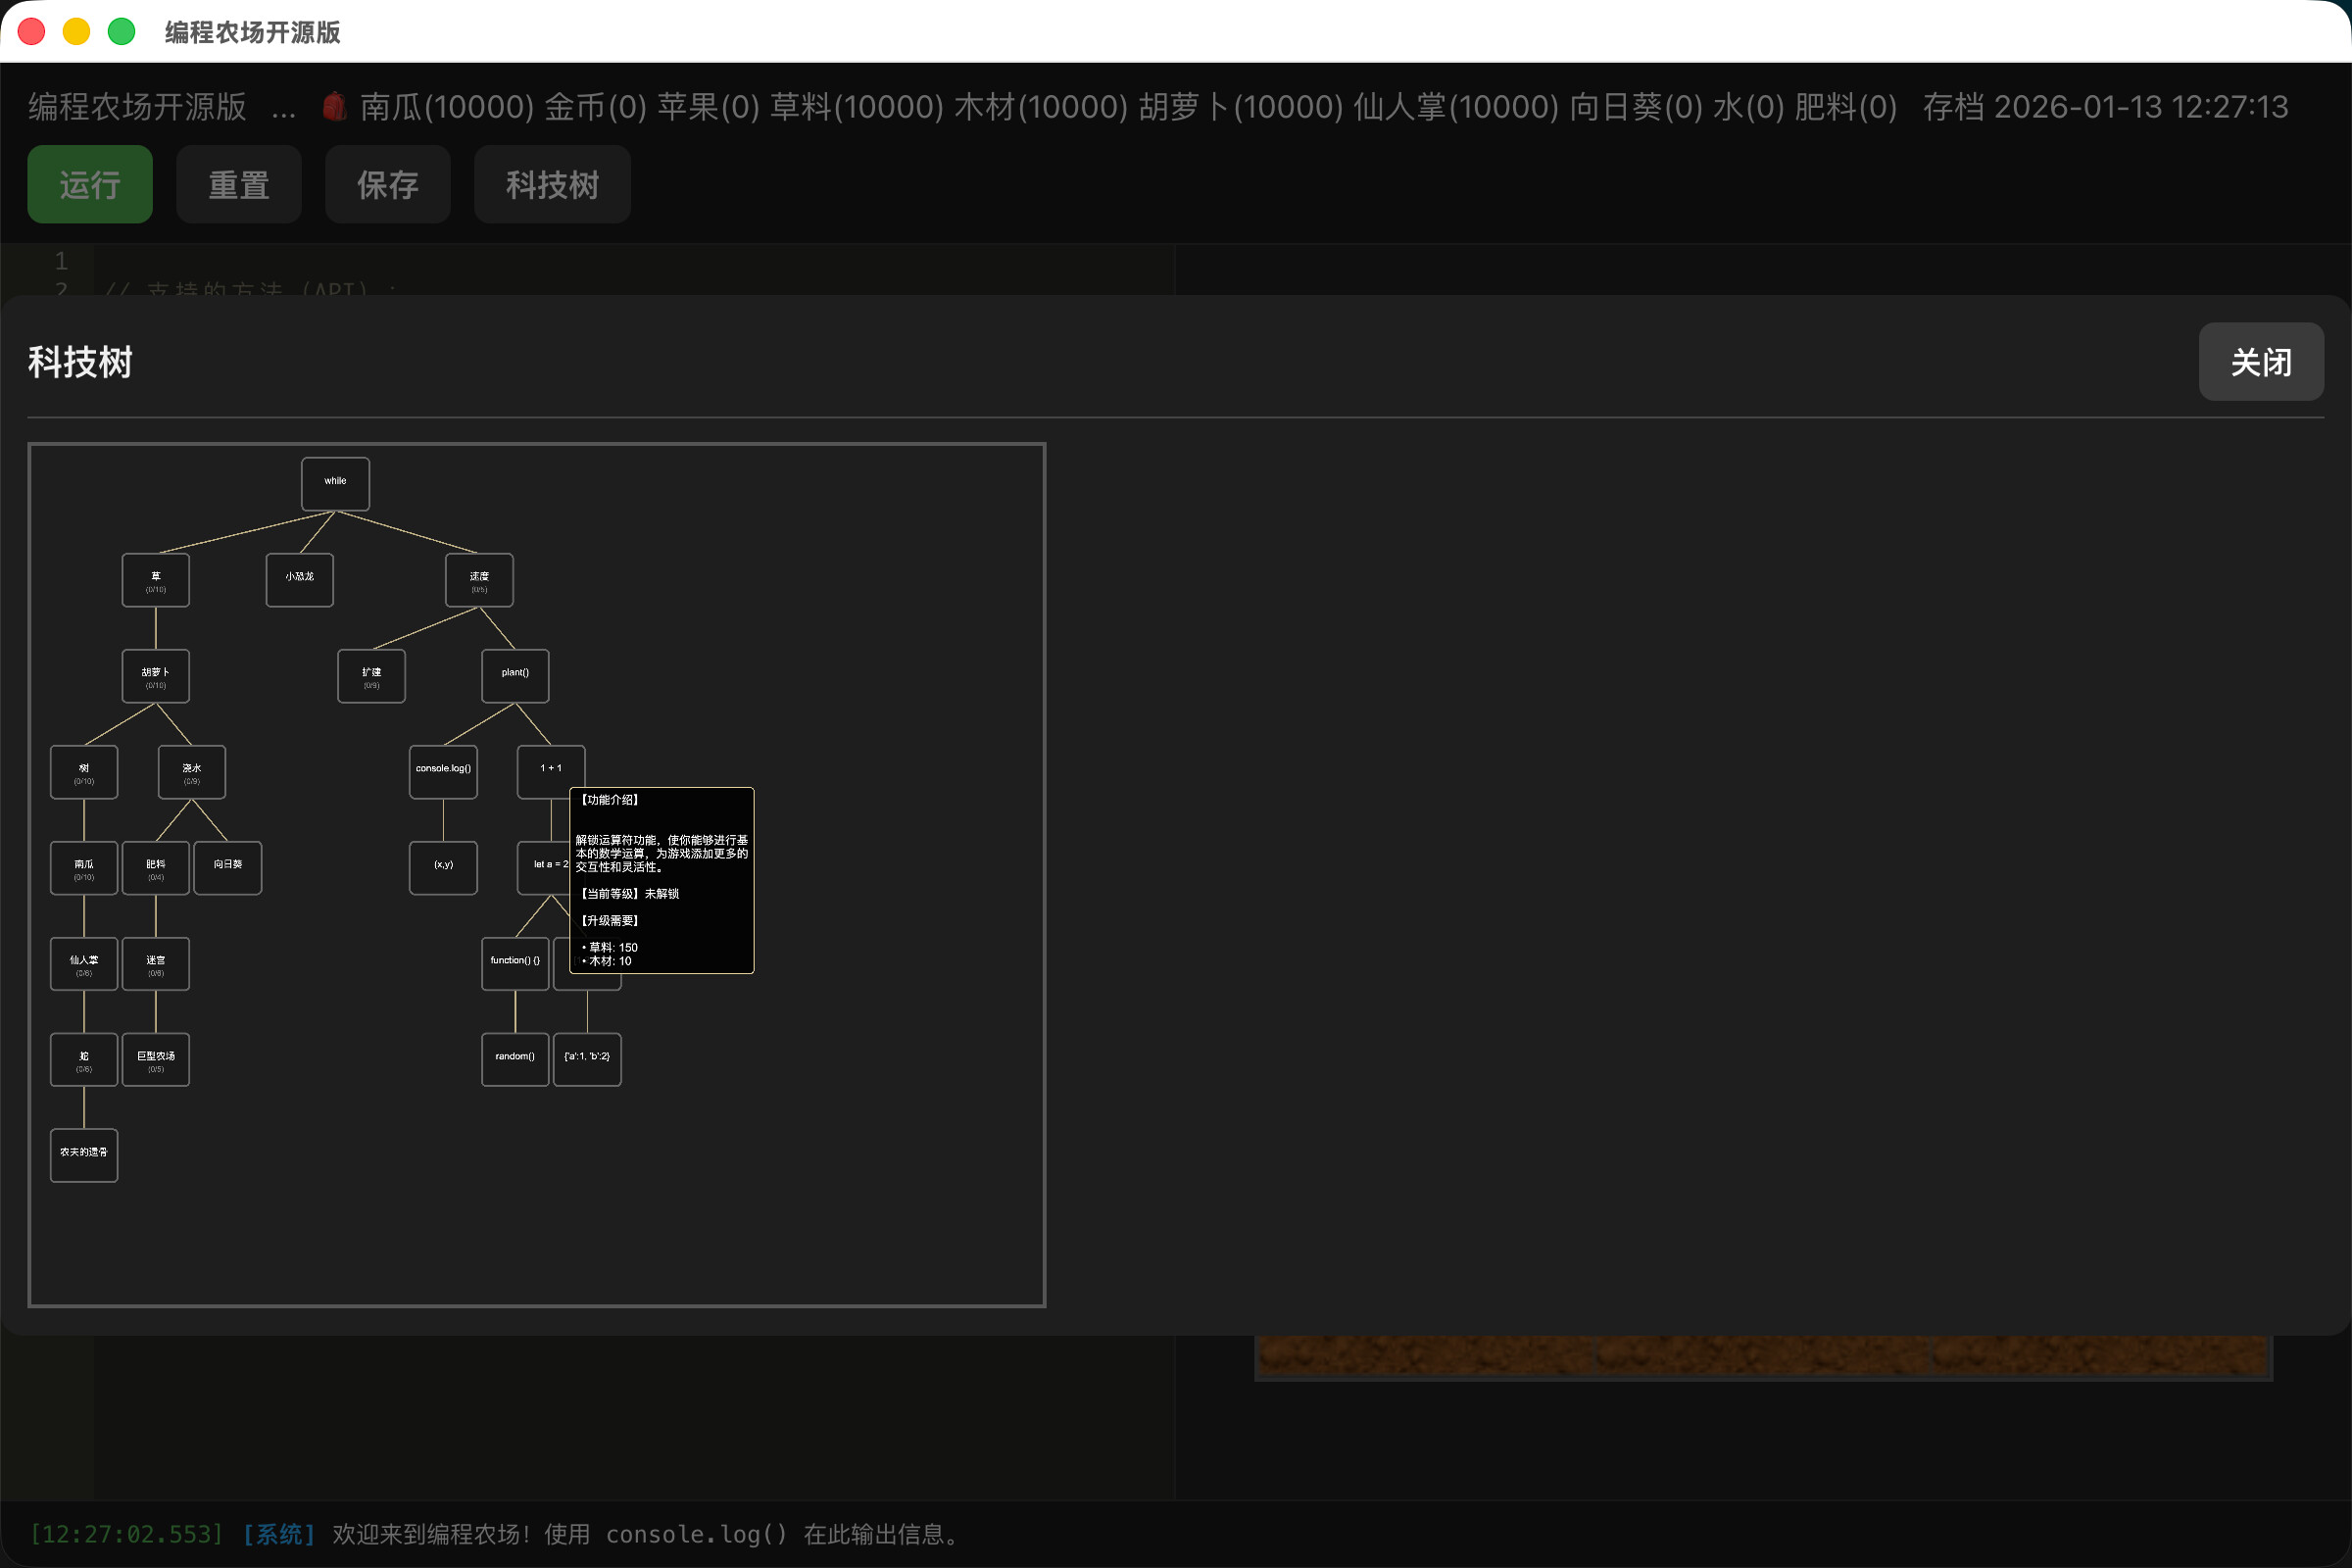Image resolution: width=2352 pixels, height=1568 pixels.
Task: Select the 小恐龙 tech node
Action: coord(299,580)
